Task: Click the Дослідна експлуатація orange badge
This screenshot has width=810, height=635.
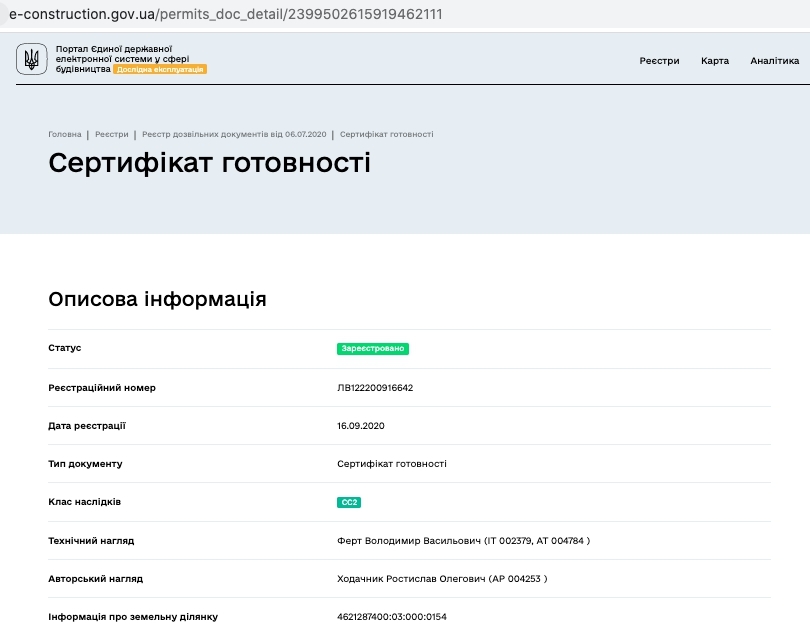Action: pyautogui.click(x=160, y=69)
